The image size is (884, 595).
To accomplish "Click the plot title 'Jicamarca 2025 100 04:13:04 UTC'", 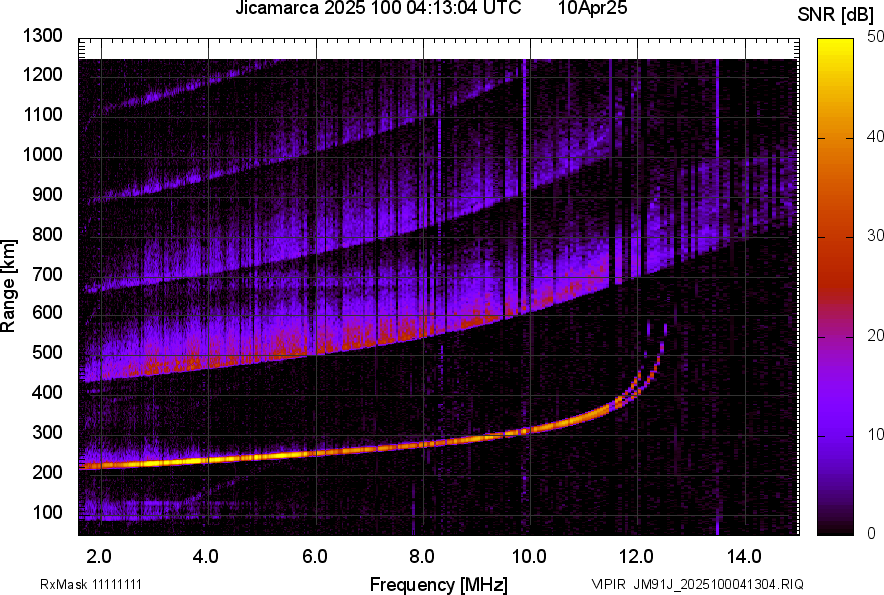I will pyautogui.click(x=378, y=8).
